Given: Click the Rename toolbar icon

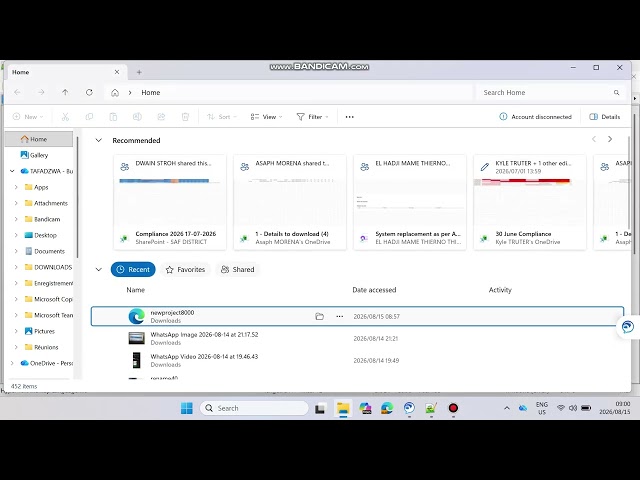Looking at the screenshot, I should tap(137, 117).
